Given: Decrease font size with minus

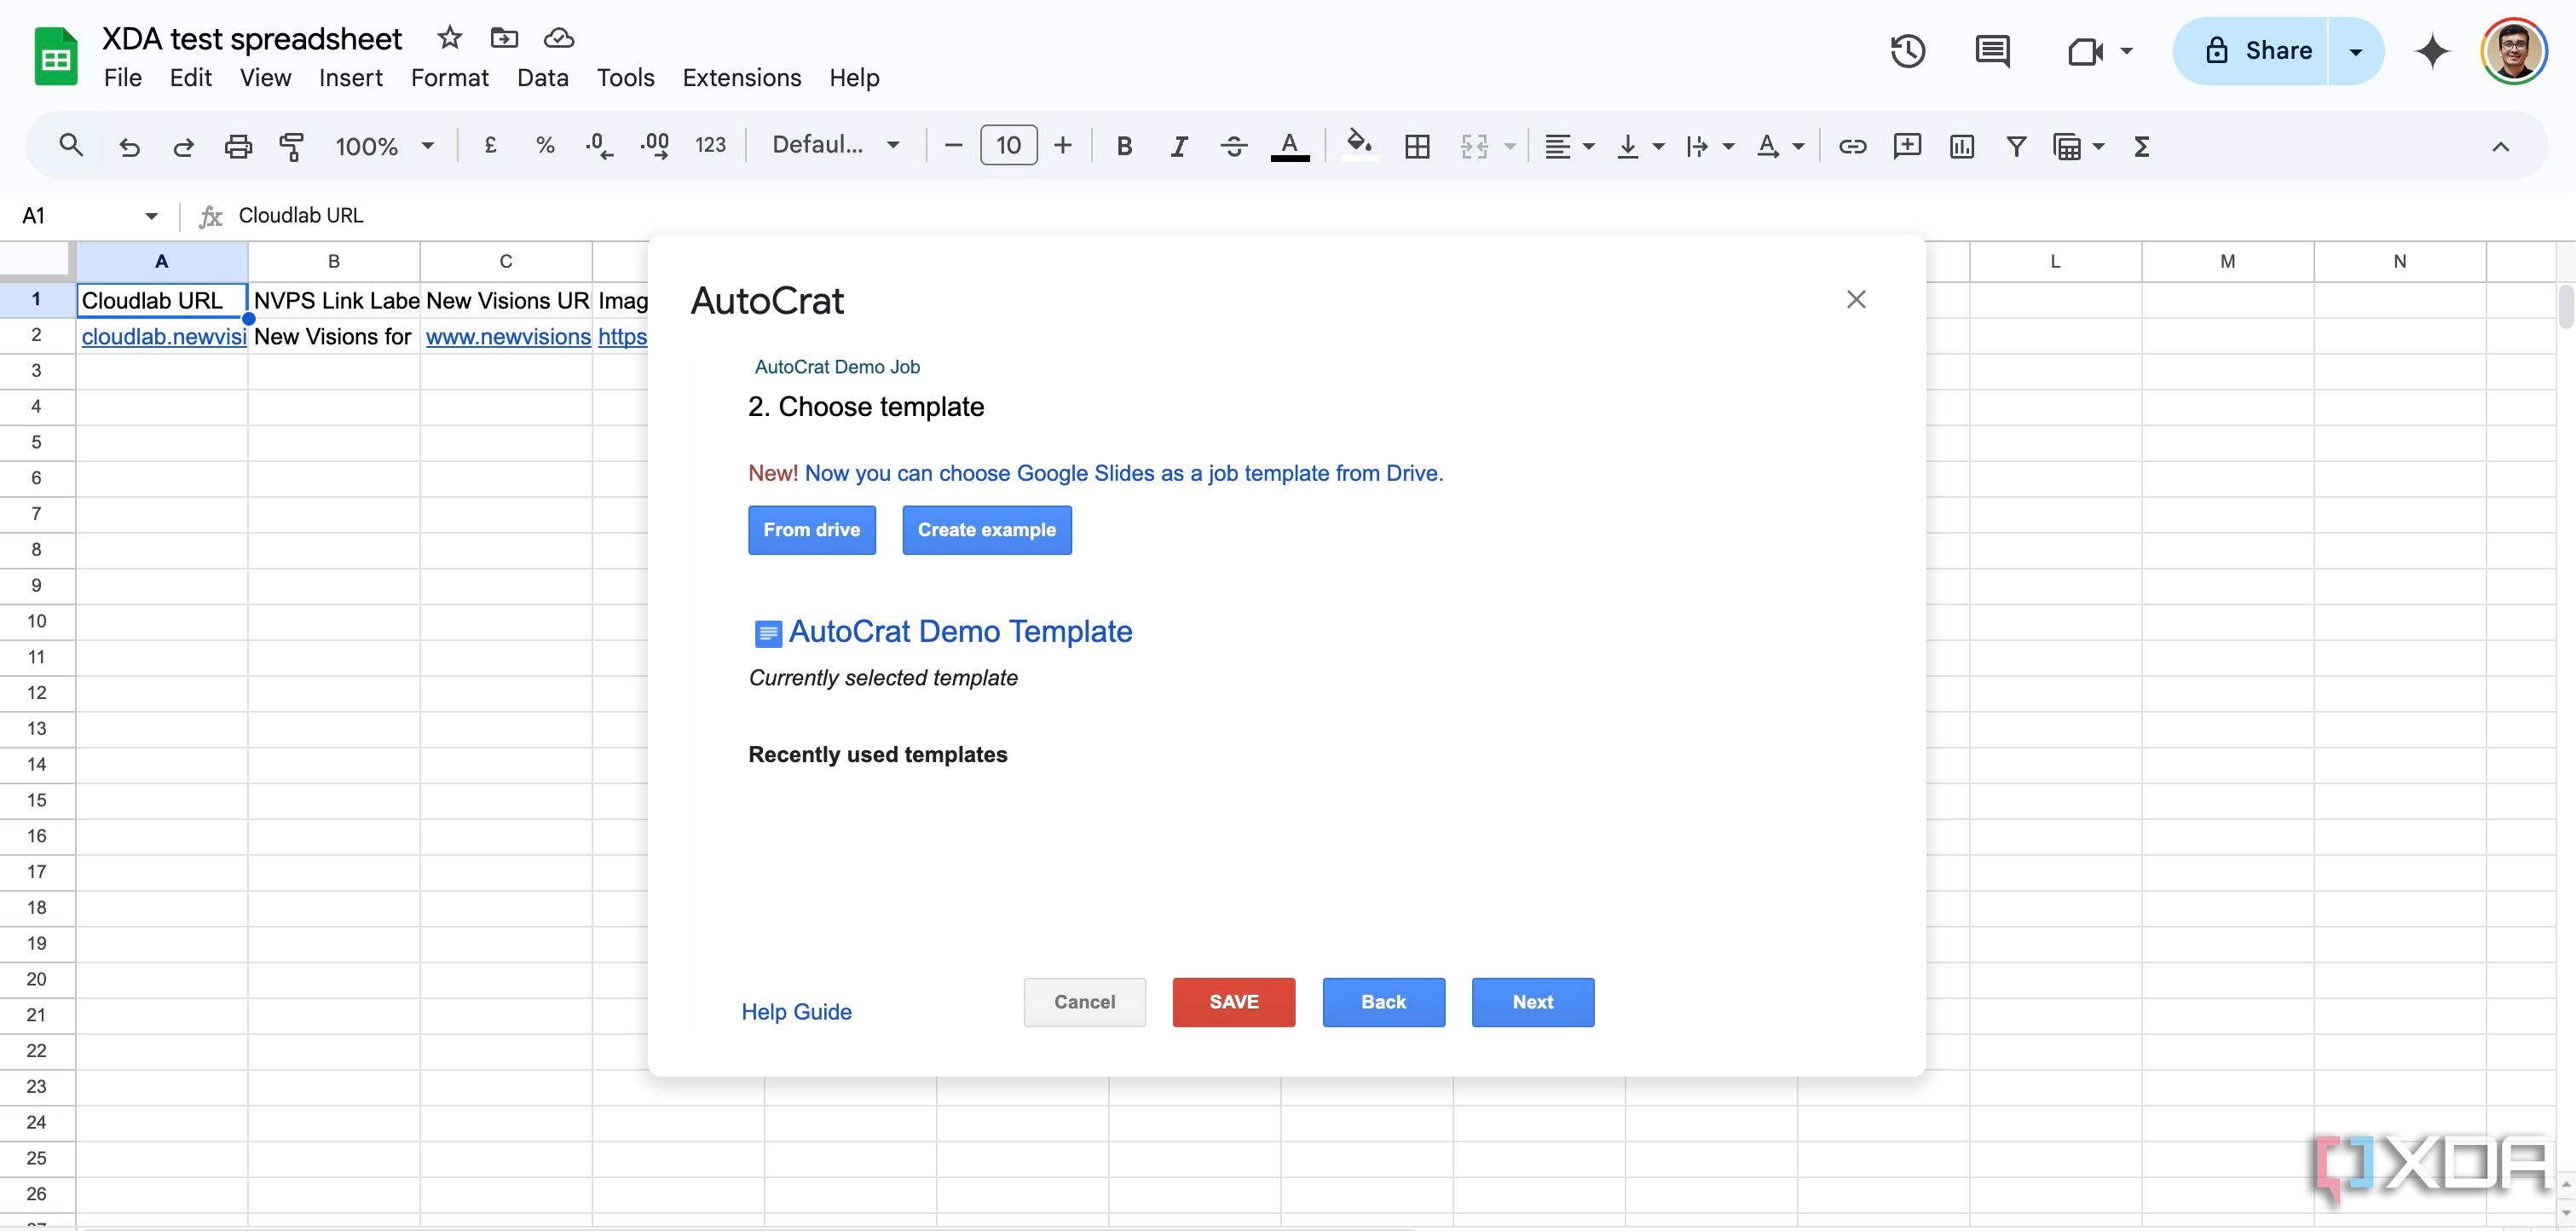Looking at the screenshot, I should (953, 146).
